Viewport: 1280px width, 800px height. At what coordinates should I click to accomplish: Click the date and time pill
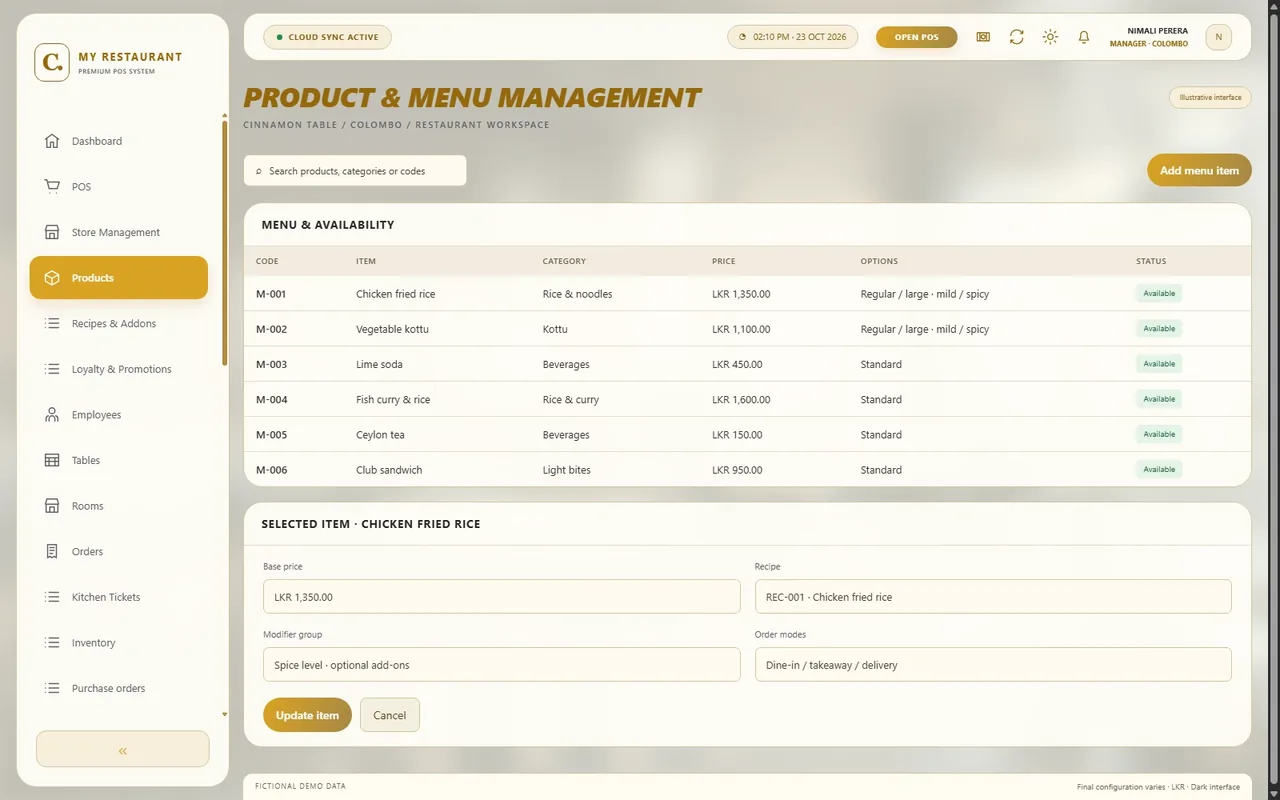coord(792,37)
